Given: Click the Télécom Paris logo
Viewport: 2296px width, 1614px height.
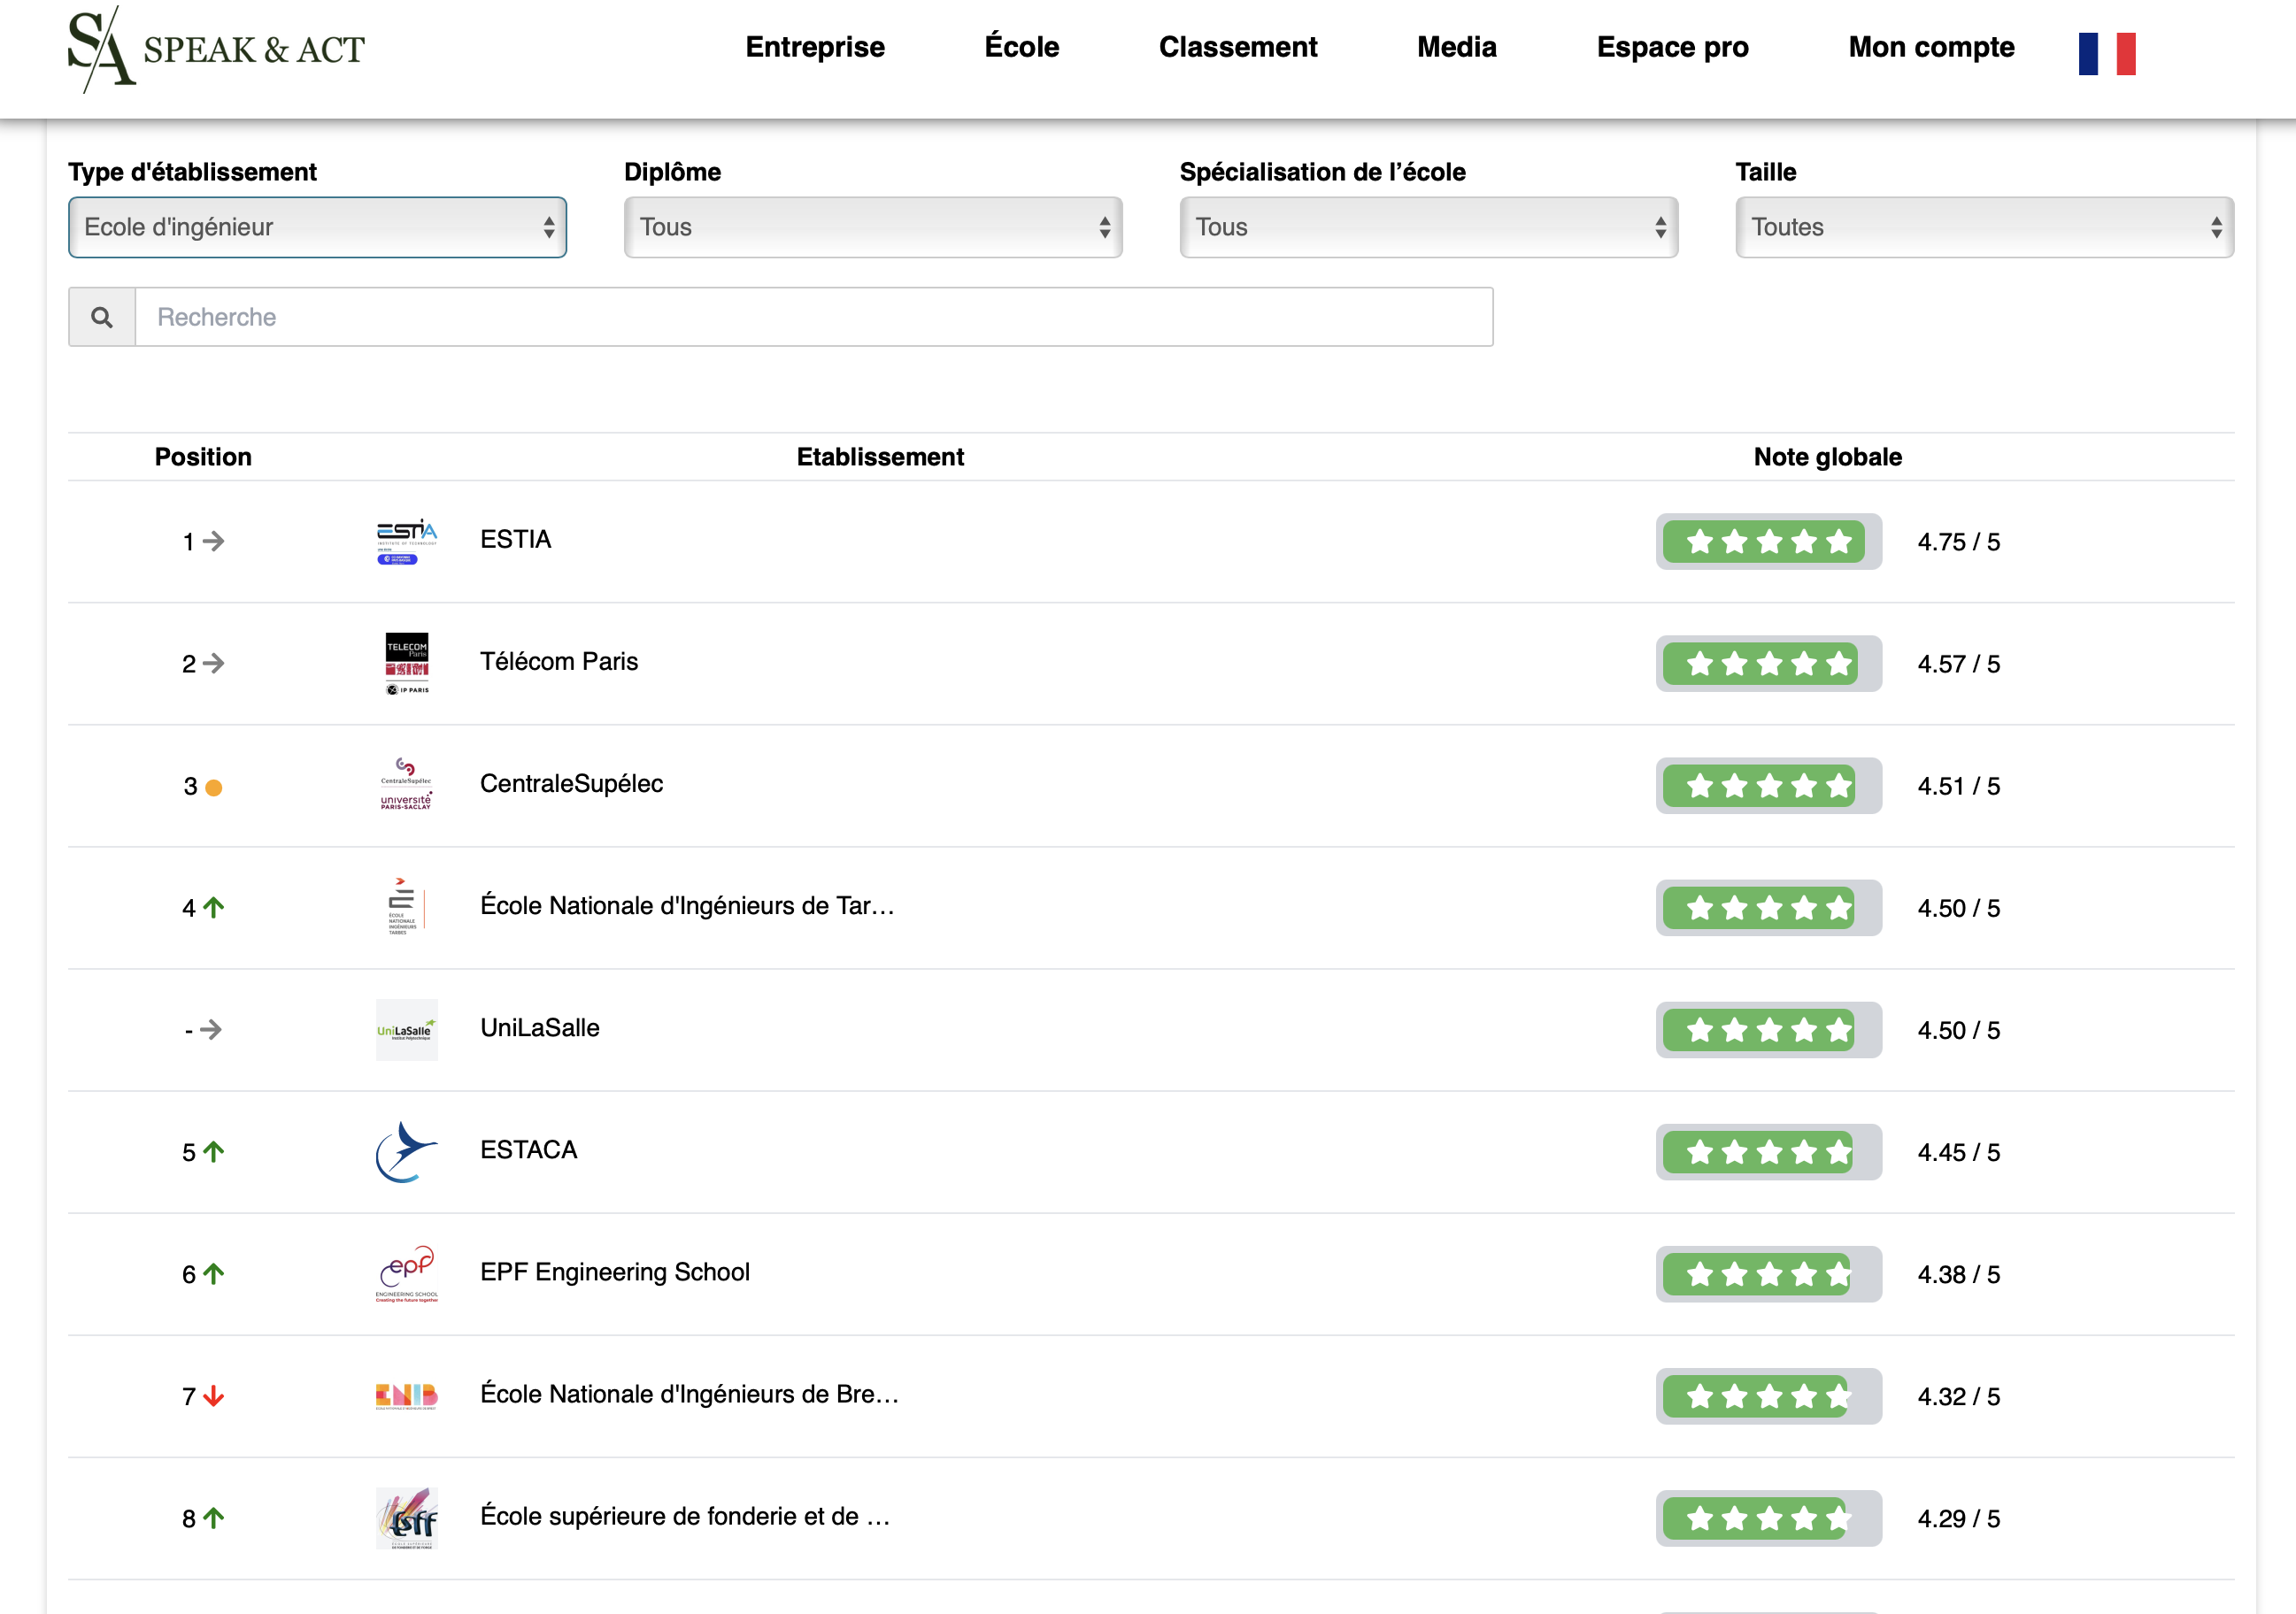Looking at the screenshot, I should pos(407,663).
